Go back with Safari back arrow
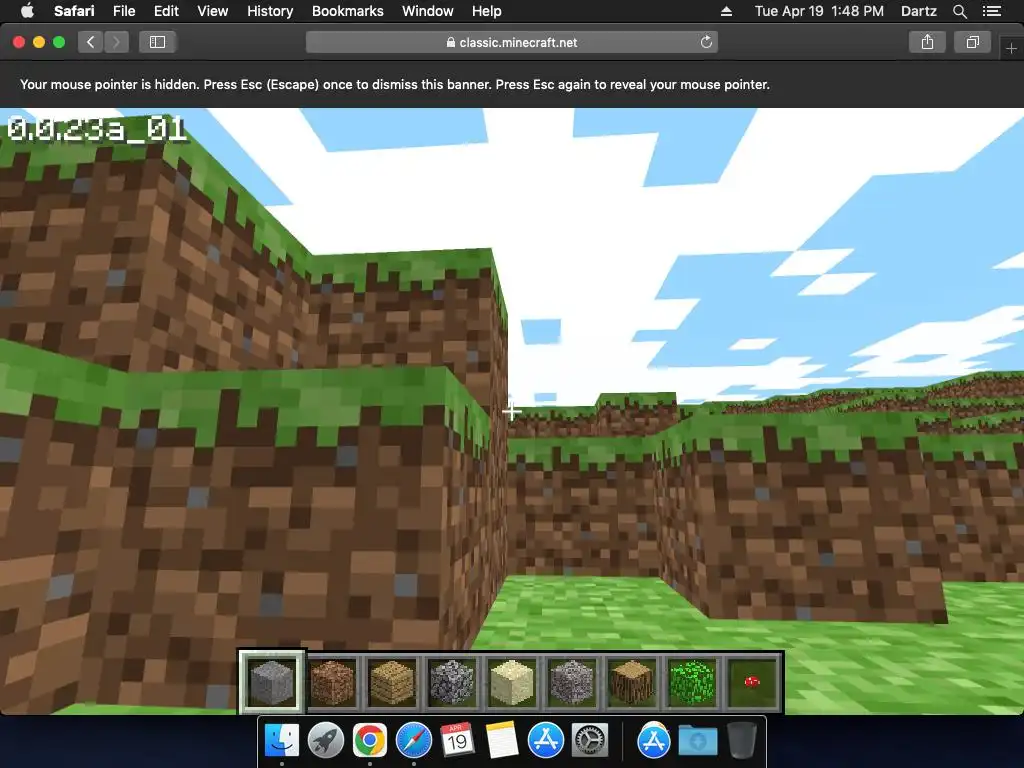1024x768 pixels. (x=91, y=42)
